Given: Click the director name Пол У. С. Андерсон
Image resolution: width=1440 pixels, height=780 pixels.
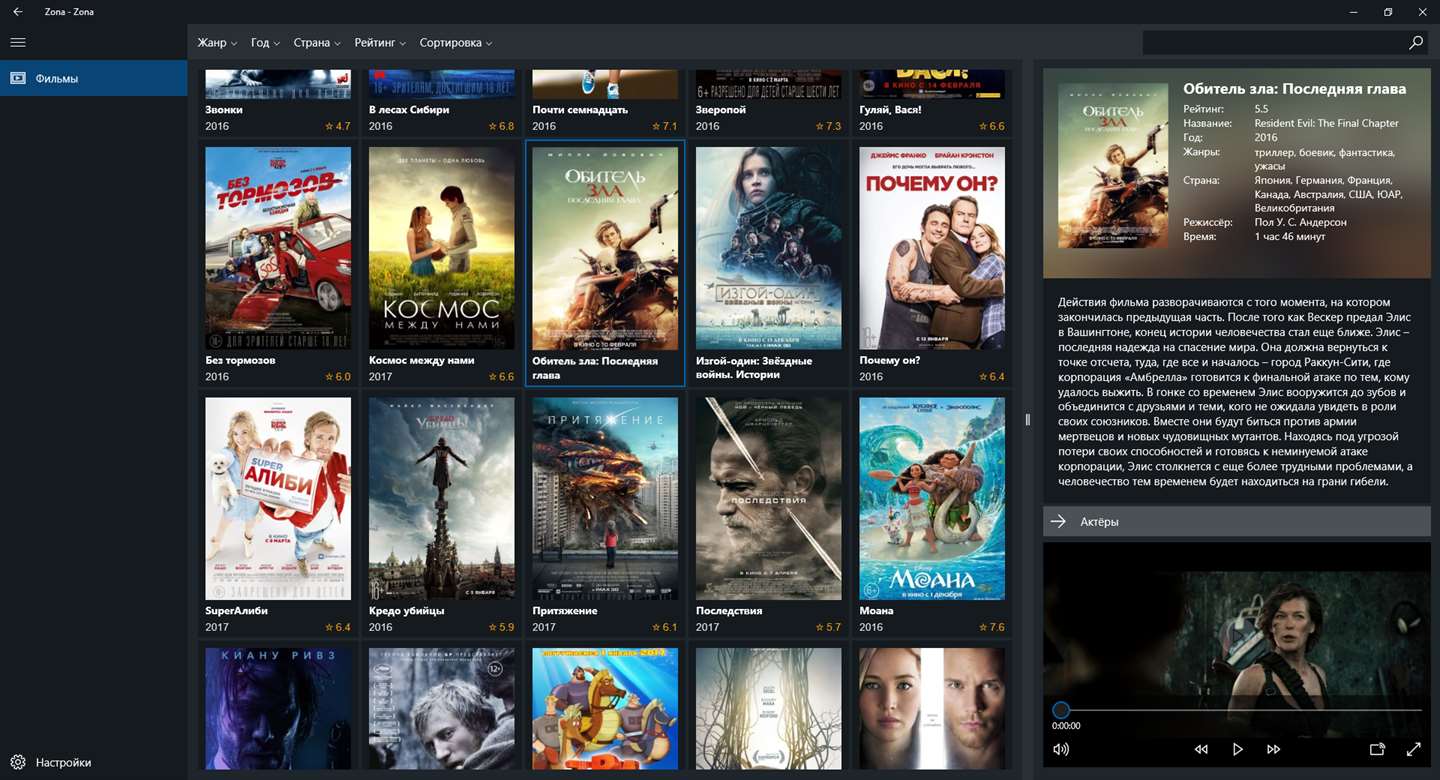Looking at the screenshot, I should [x=1301, y=222].
